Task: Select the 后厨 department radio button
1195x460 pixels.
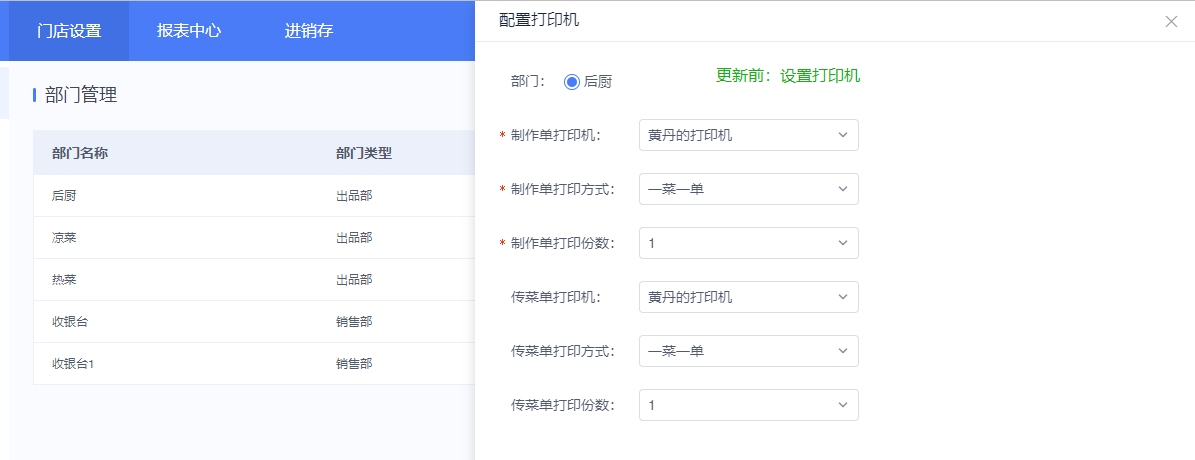Action: [572, 81]
